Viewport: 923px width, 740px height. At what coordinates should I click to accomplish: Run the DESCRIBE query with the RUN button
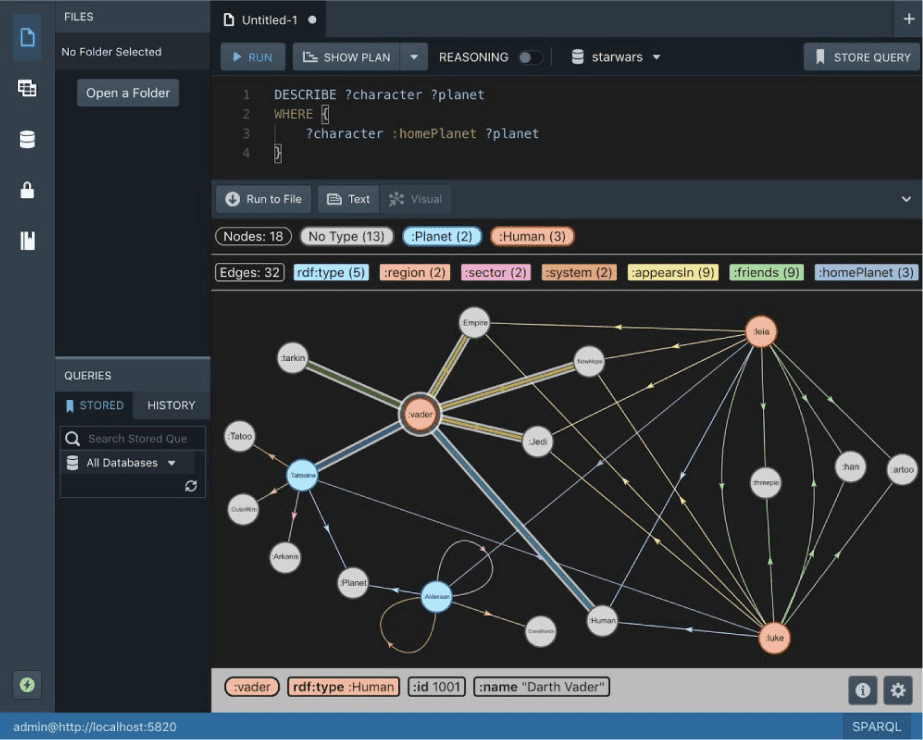[252, 57]
